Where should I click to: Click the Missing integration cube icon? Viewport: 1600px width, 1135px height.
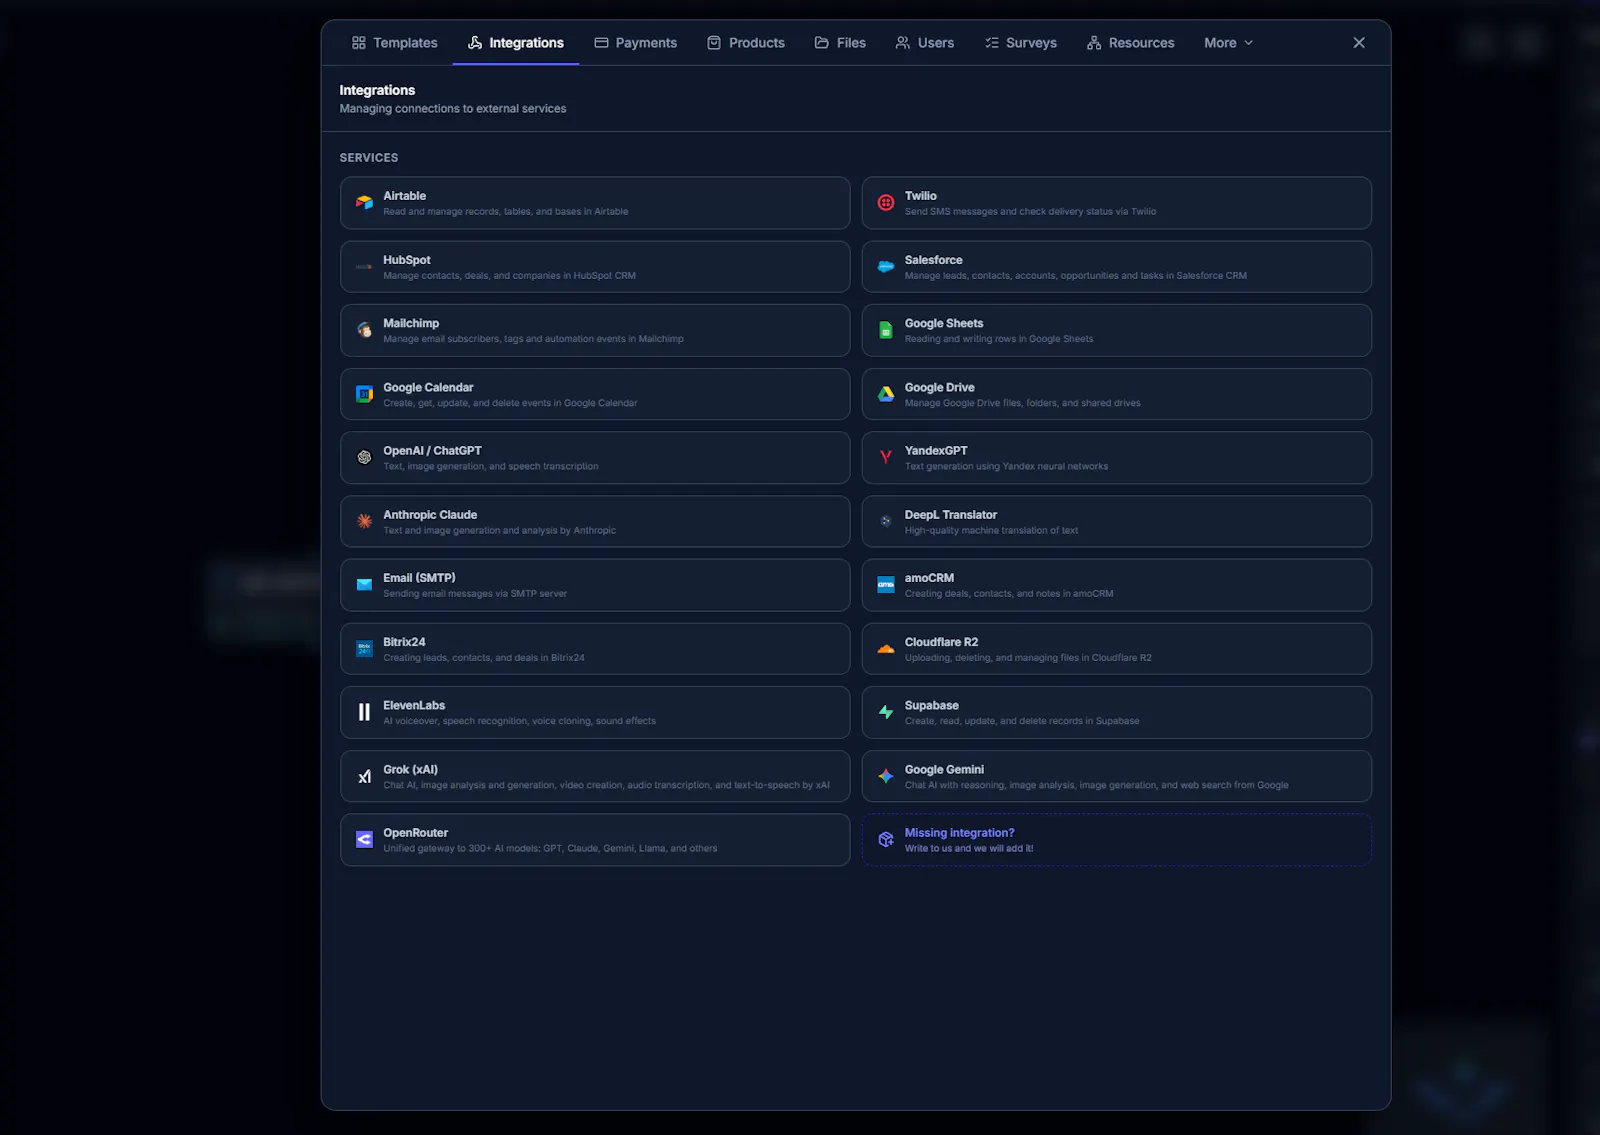(x=886, y=840)
